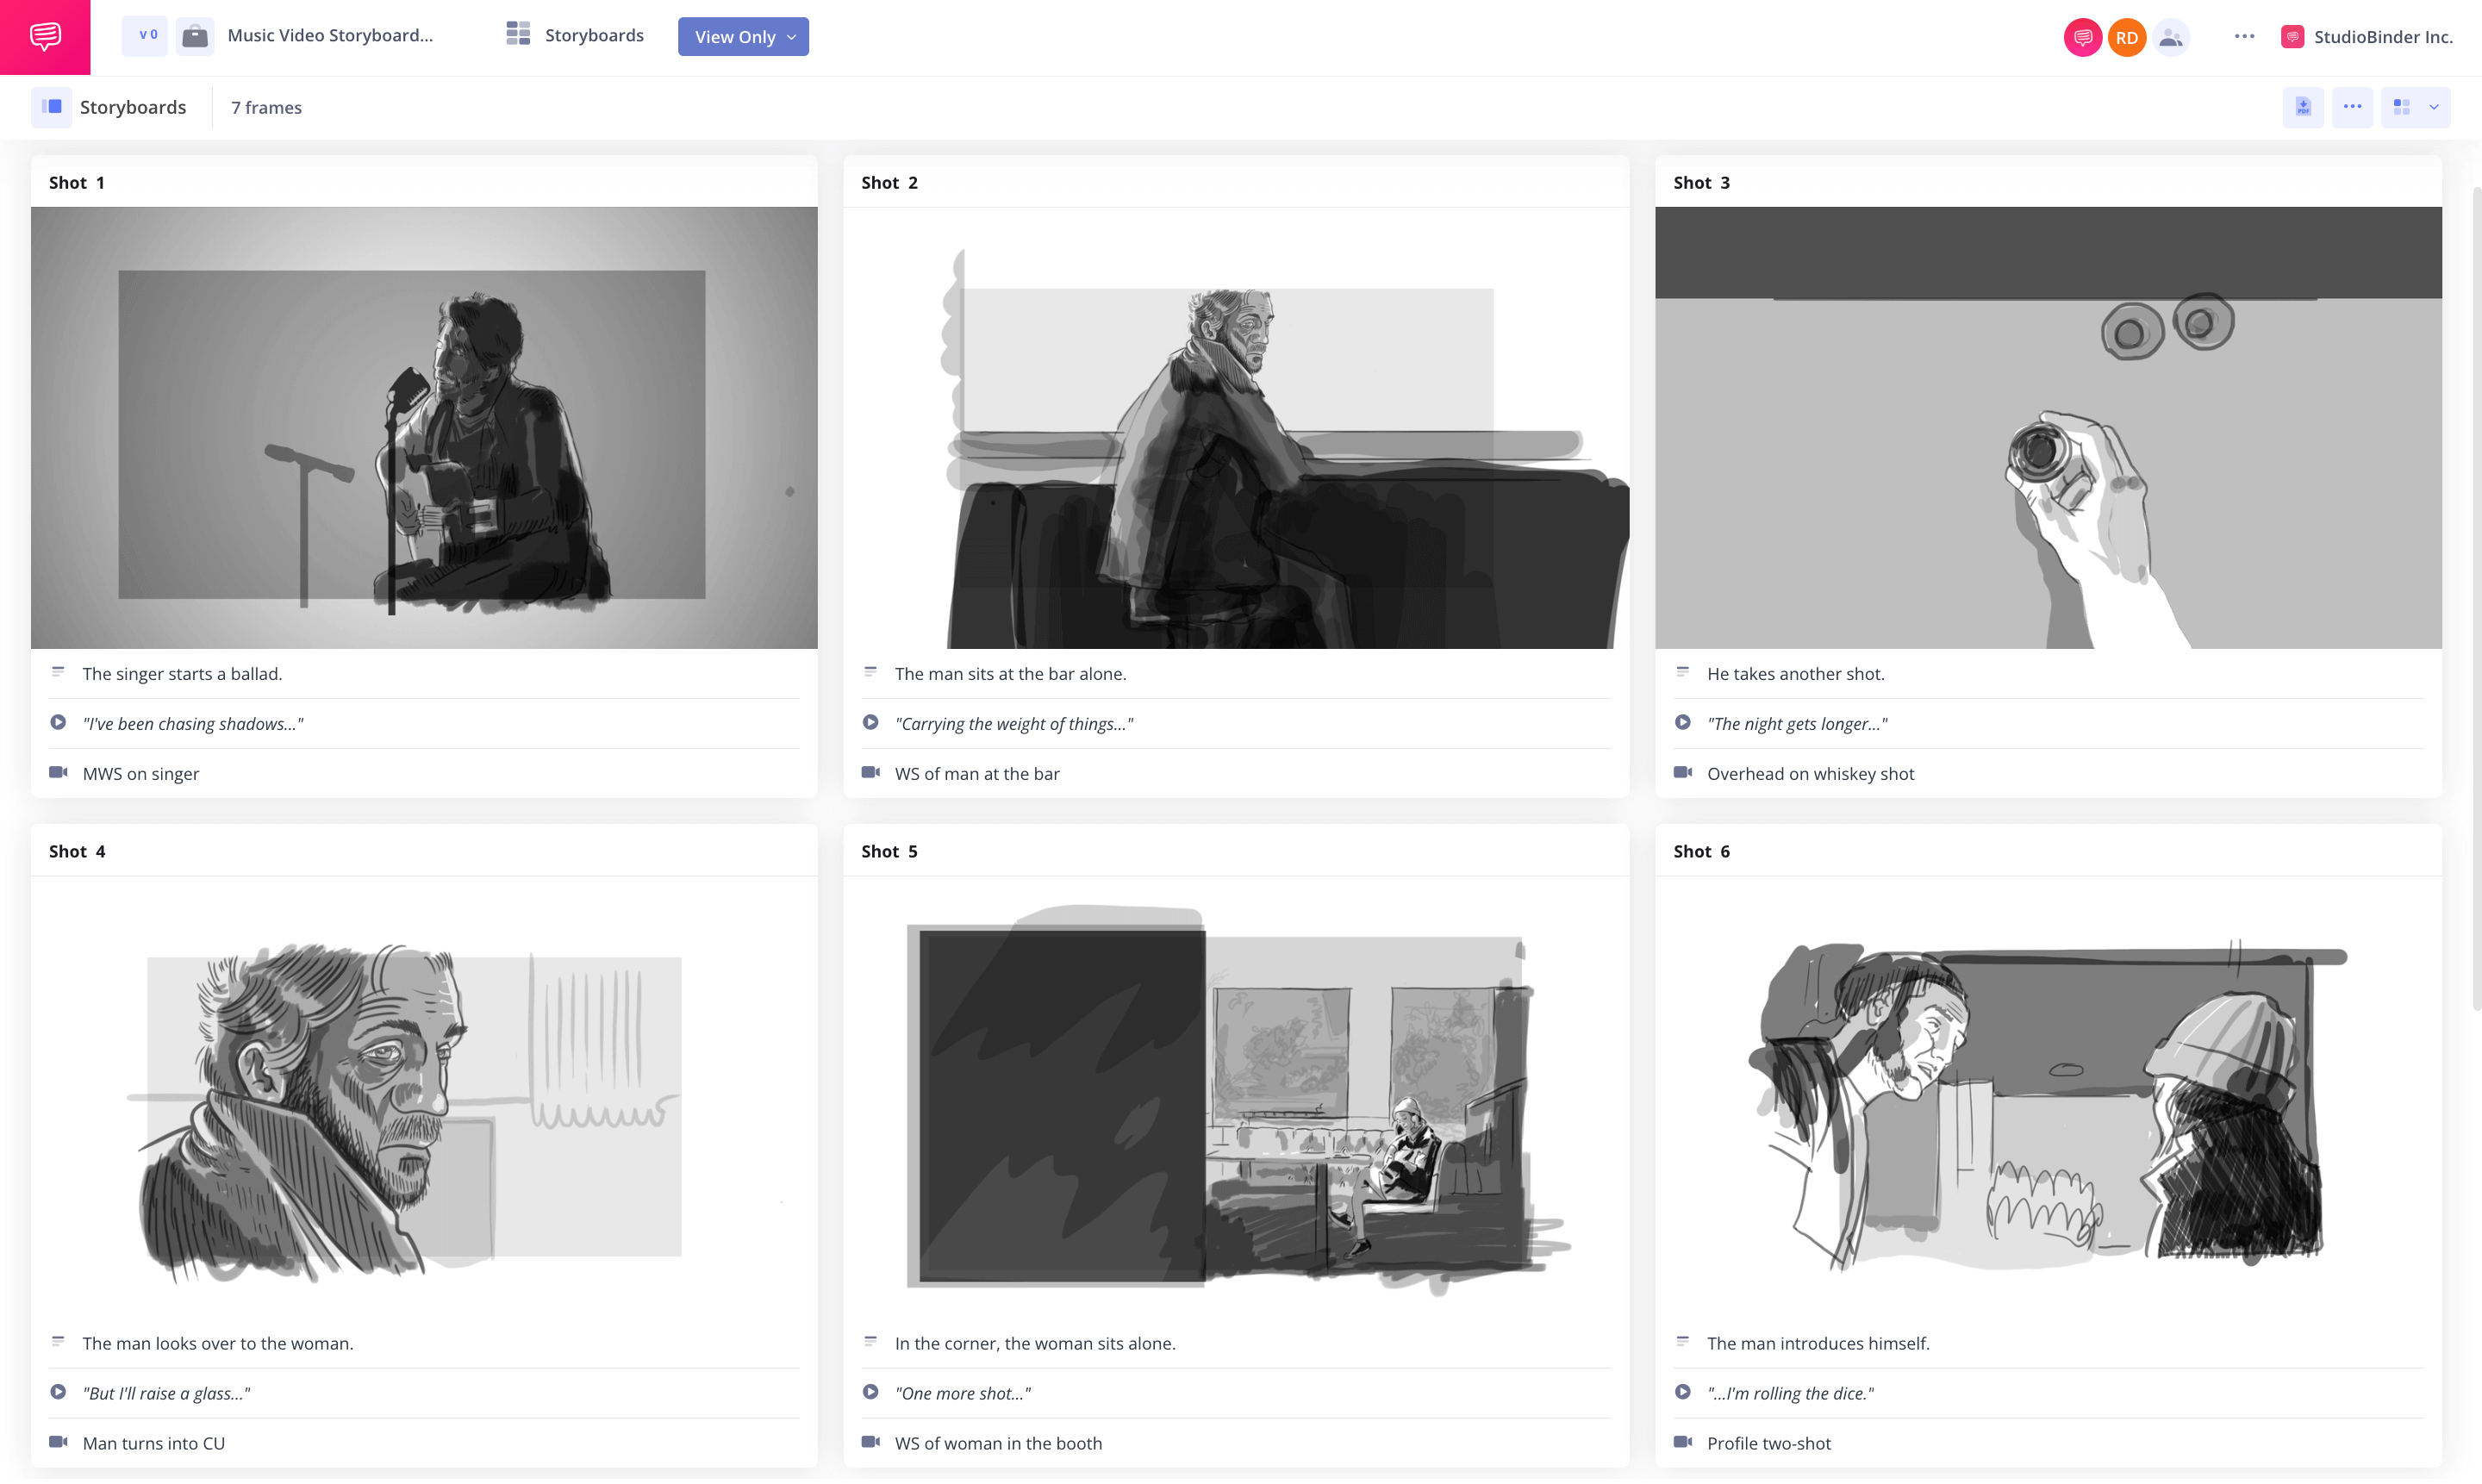Click the Music Video Storyboard filename tab
Screen dimensions: 2482x1484
point(334,35)
